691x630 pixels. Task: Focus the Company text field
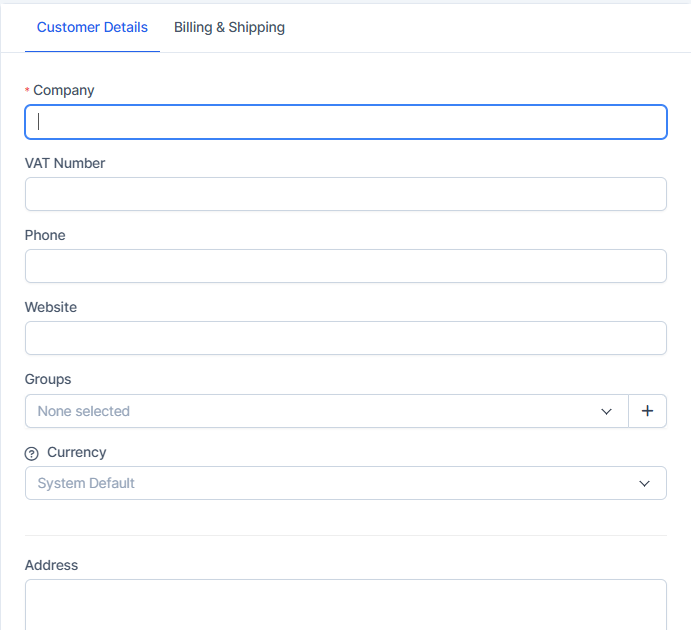point(345,122)
